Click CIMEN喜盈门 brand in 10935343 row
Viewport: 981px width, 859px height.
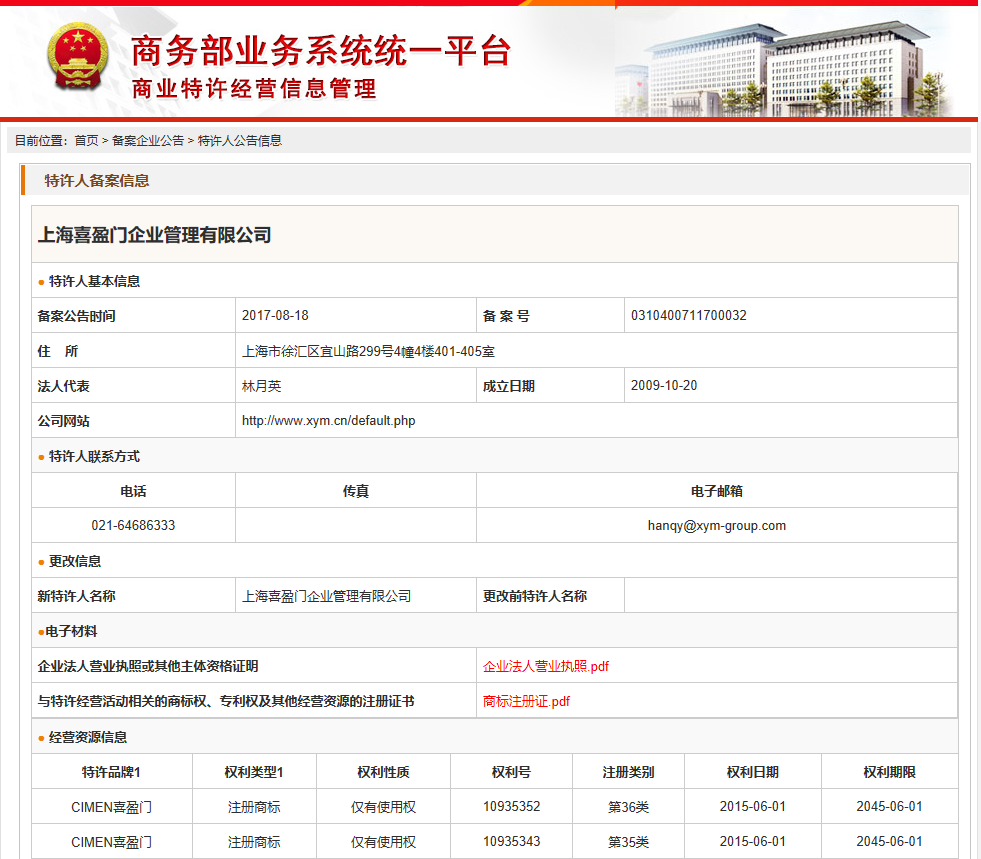pos(111,842)
